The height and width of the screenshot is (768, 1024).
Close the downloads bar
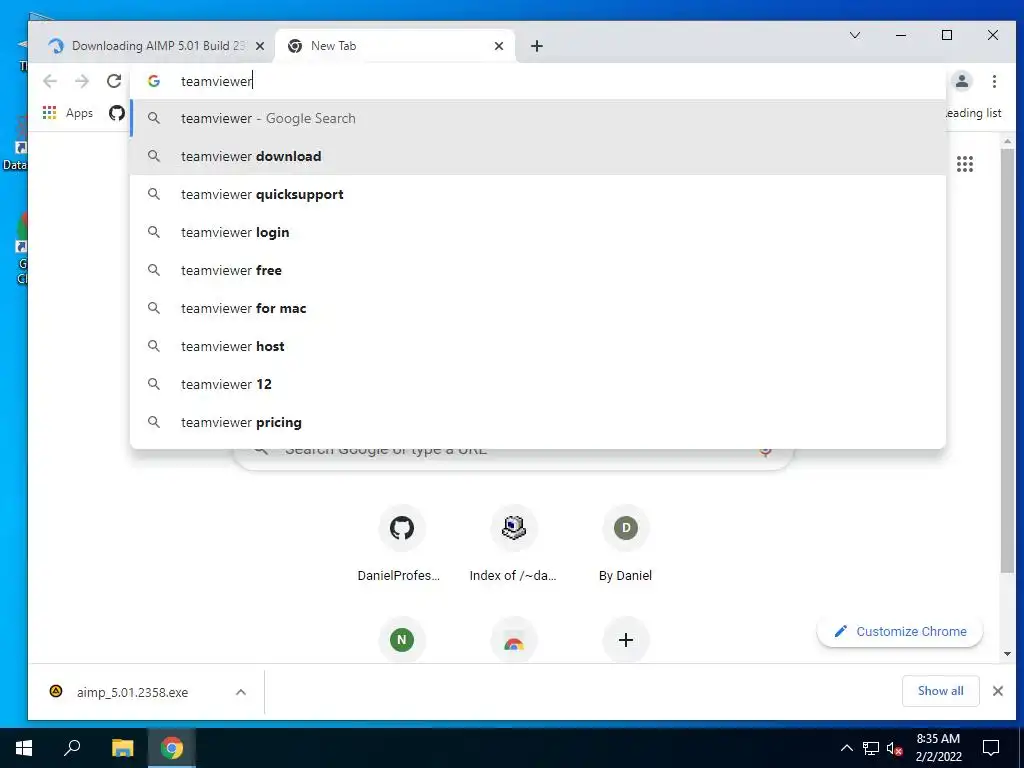pyautogui.click(x=998, y=691)
